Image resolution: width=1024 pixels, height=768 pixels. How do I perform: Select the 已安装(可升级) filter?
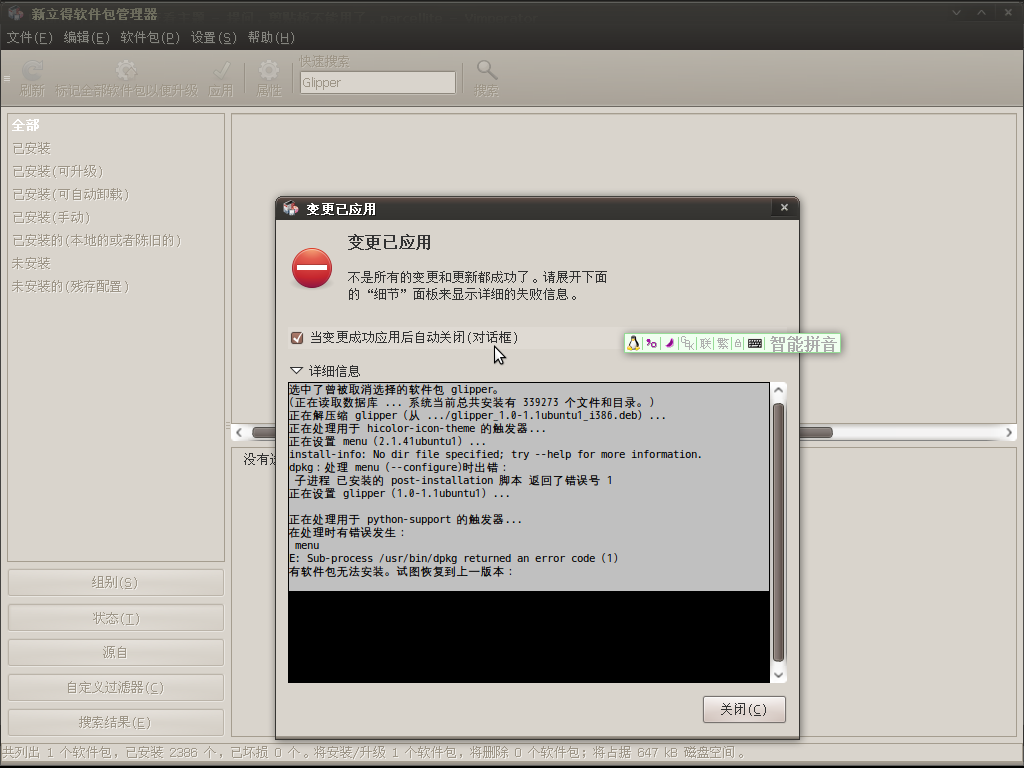click(x=116, y=171)
